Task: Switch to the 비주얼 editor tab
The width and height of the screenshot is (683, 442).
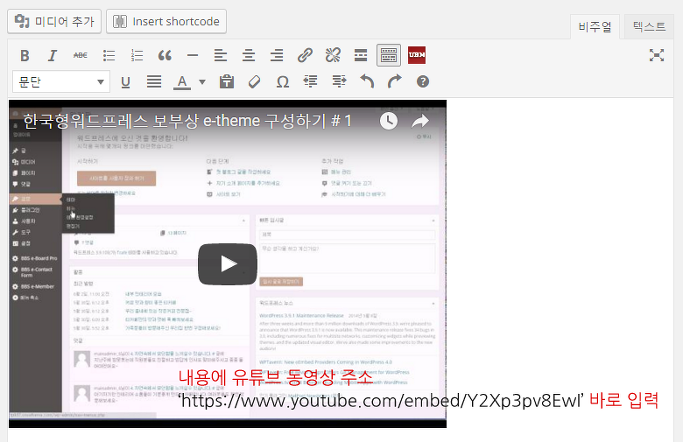Action: tap(595, 27)
